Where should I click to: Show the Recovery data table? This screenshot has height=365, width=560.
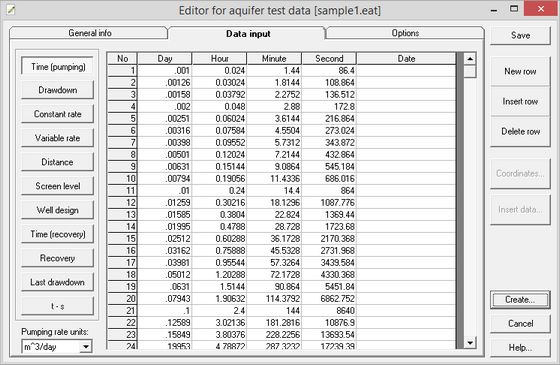[58, 258]
